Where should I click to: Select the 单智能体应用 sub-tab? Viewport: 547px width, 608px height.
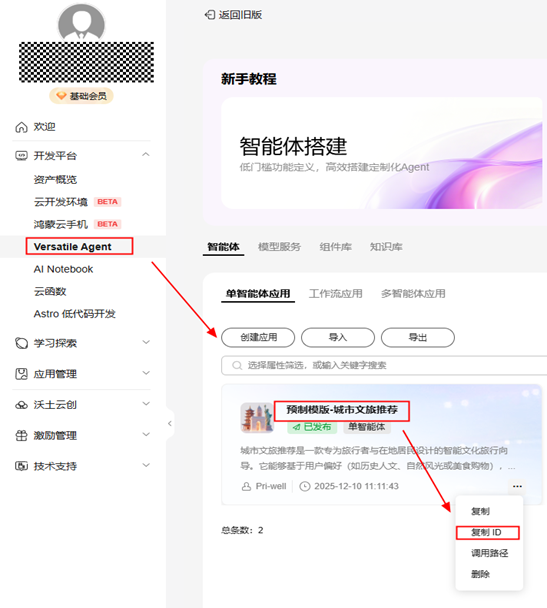pos(258,294)
